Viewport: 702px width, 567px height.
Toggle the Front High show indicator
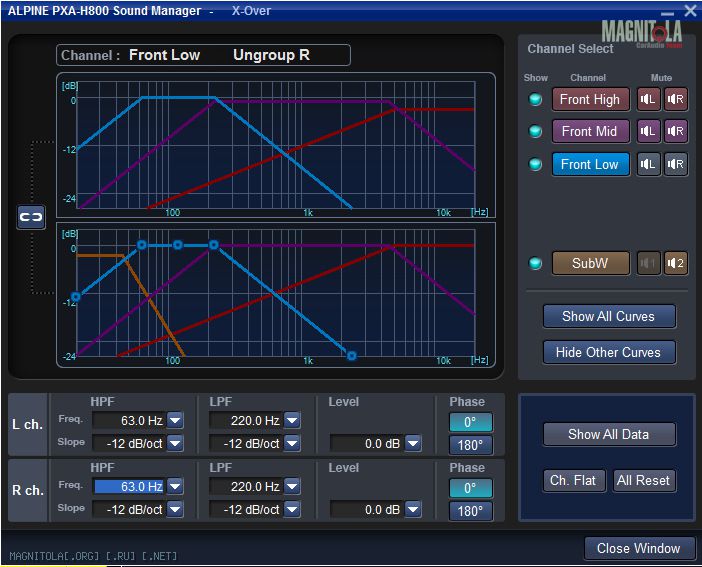pyautogui.click(x=535, y=99)
